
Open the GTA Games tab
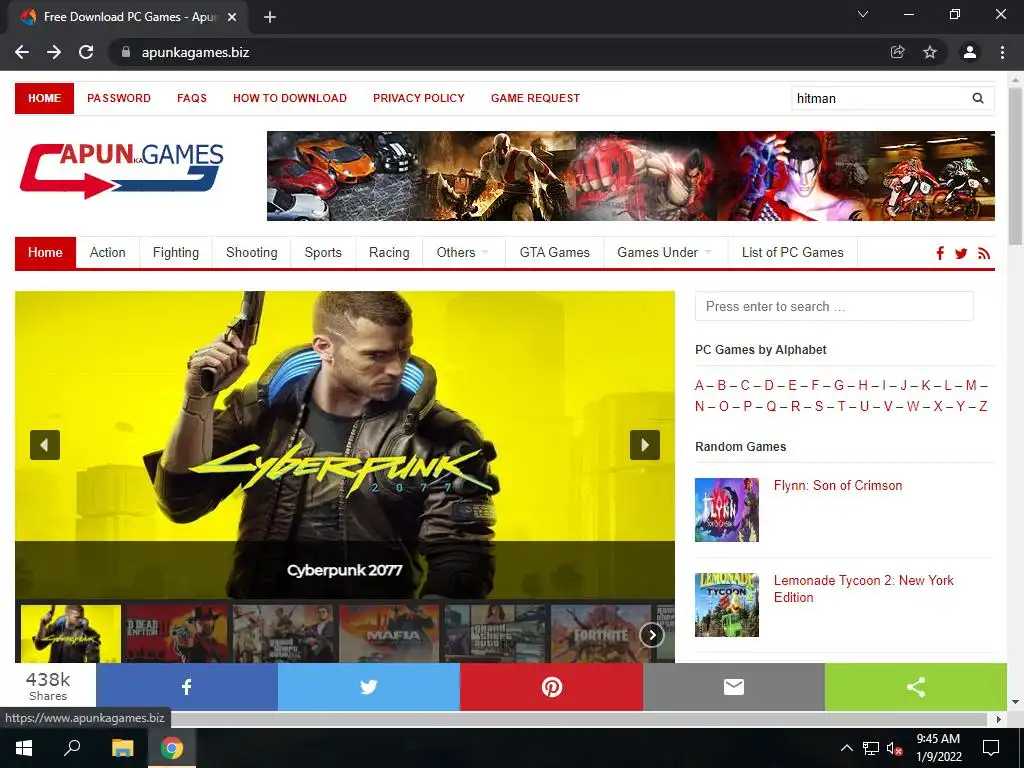click(x=554, y=253)
